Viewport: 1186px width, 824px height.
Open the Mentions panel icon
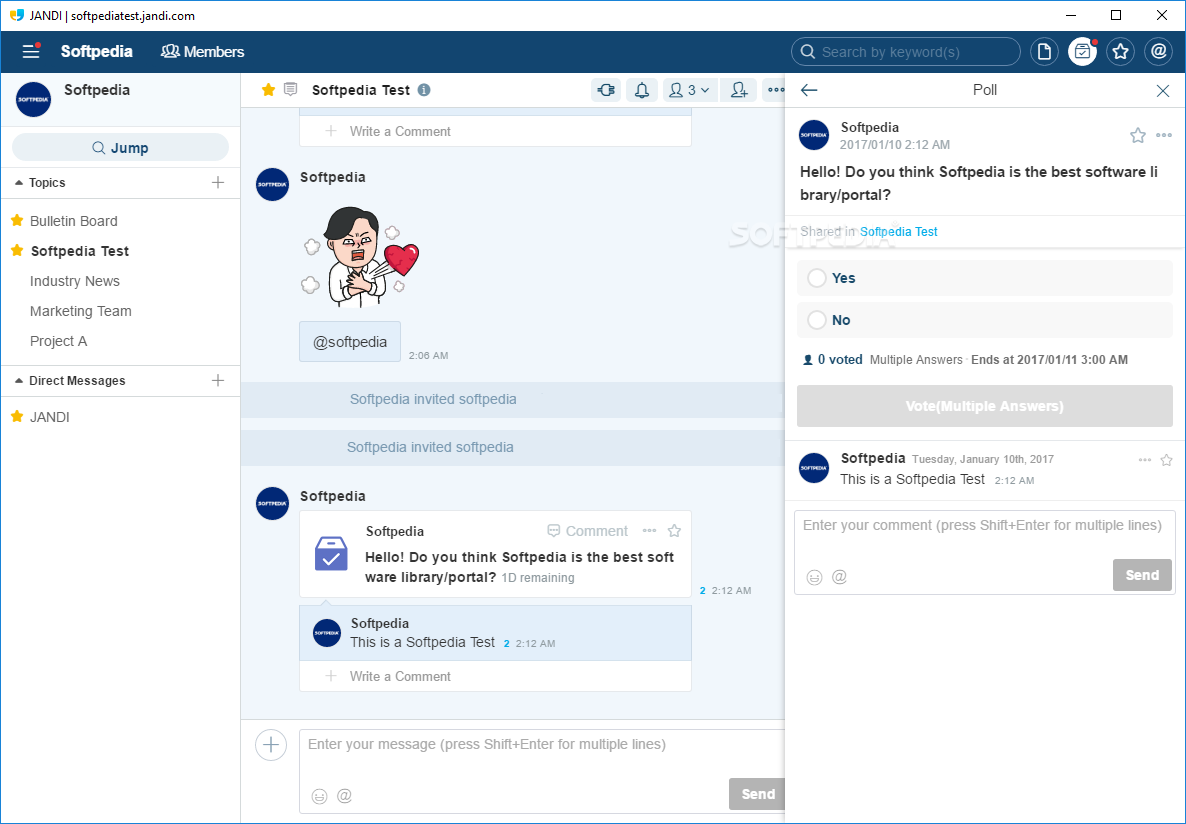[1158, 51]
